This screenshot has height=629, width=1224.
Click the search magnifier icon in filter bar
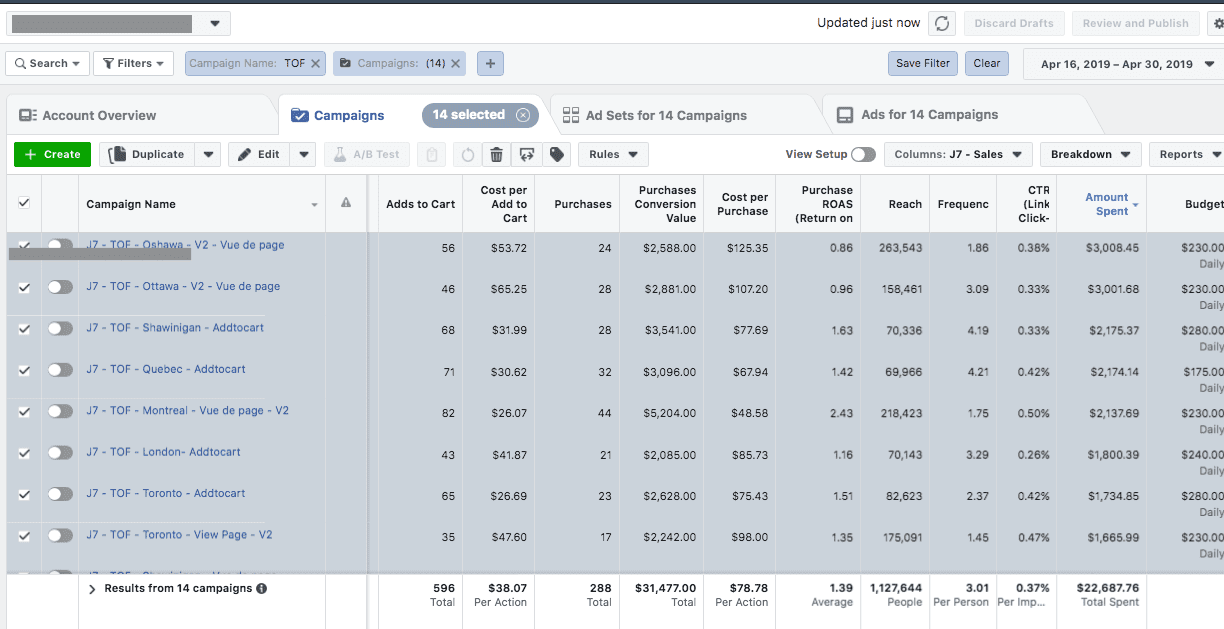tap(22, 62)
